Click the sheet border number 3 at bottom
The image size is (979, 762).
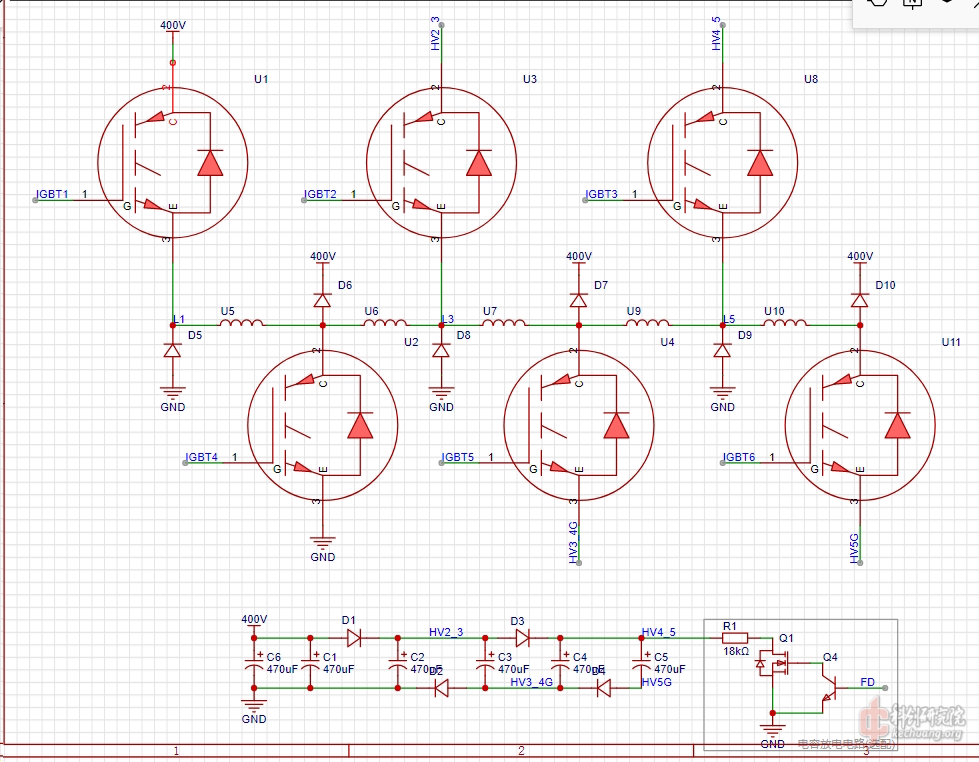[x=866, y=749]
